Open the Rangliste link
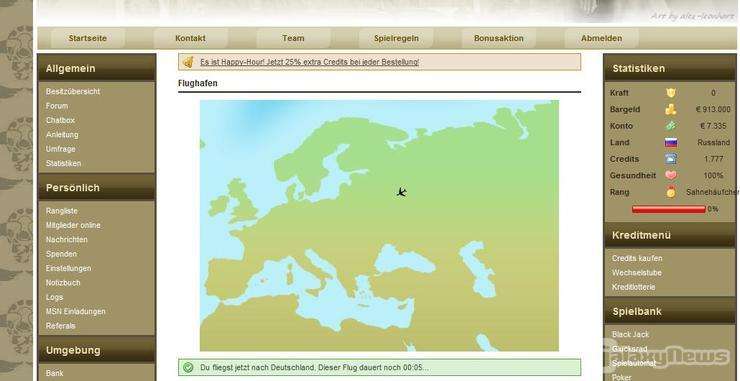 coord(61,211)
